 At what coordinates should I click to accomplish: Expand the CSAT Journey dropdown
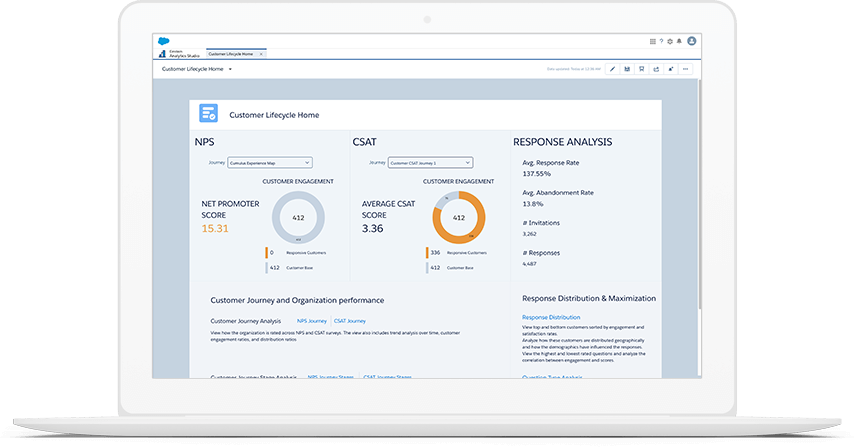pos(430,162)
